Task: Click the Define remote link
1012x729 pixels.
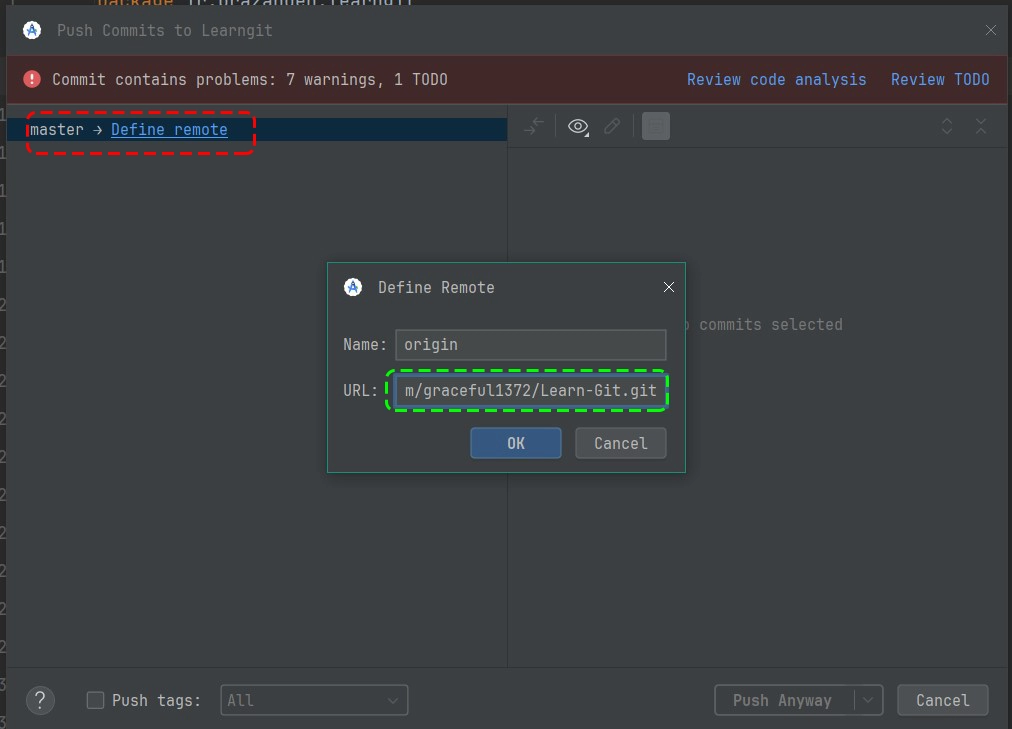Action: pos(169,130)
